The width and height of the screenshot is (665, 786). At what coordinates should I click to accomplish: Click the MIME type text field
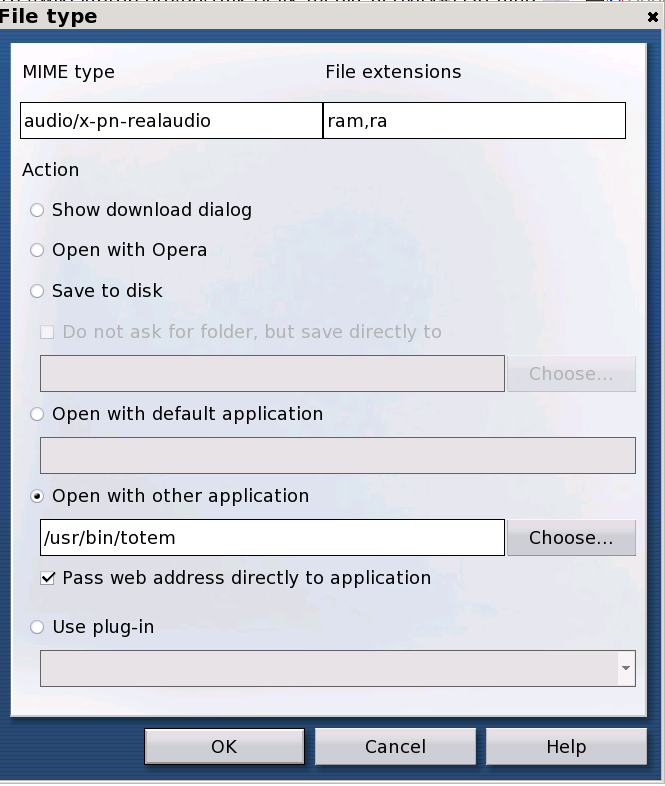coord(170,122)
